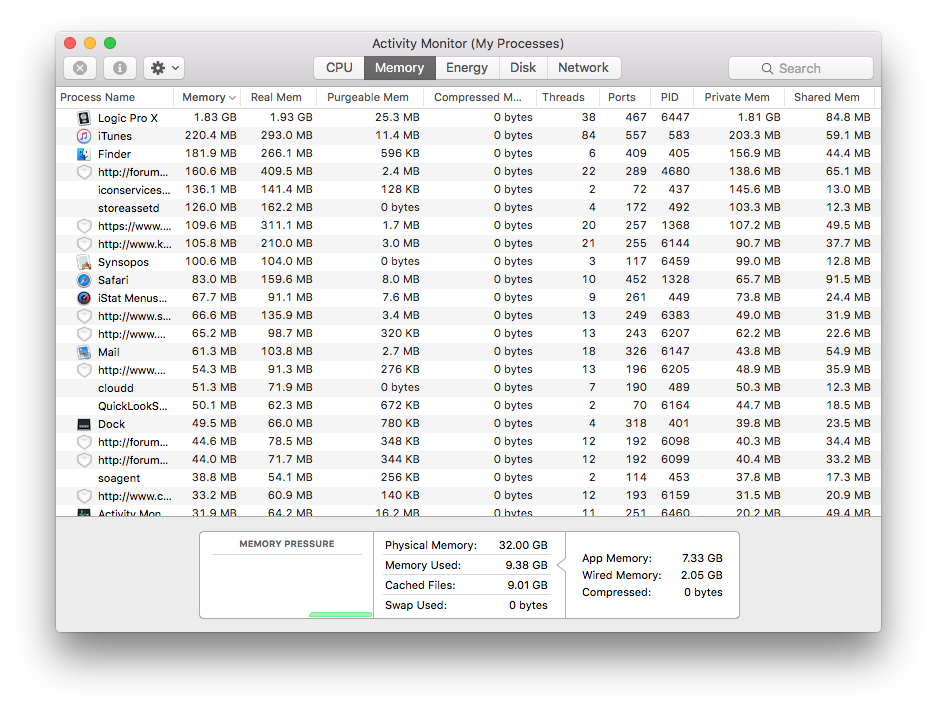Image resolution: width=937 pixels, height=712 pixels.
Task: Click shield icon of 44.6 MB forum process
Action: [x=84, y=442]
